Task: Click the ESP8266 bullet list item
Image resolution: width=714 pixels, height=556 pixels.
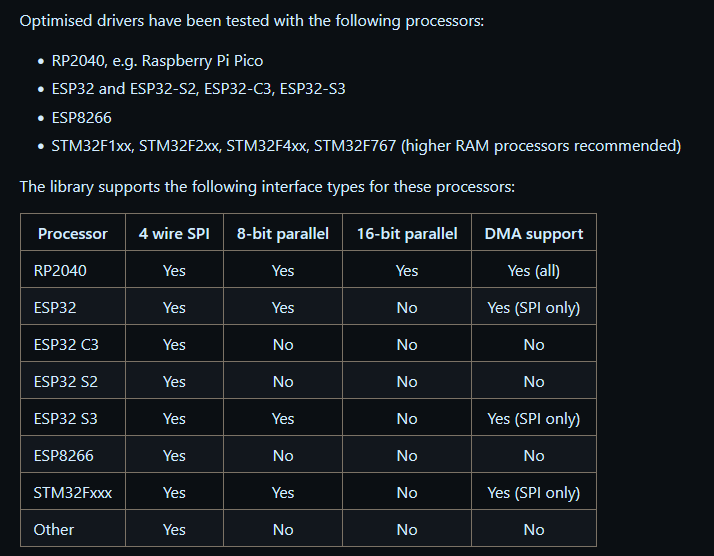Action: 82,117
